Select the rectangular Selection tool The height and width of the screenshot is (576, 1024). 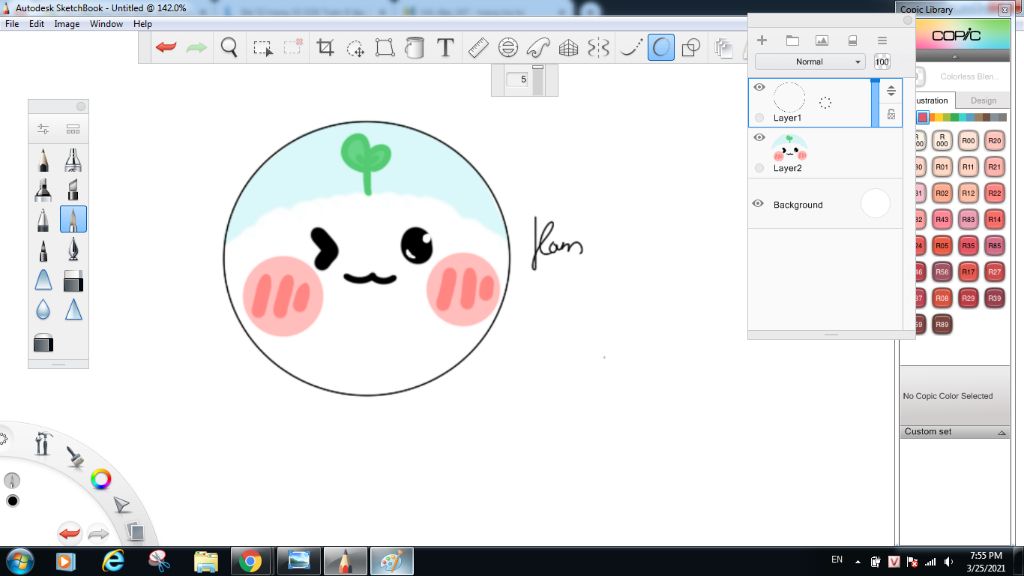[x=263, y=48]
